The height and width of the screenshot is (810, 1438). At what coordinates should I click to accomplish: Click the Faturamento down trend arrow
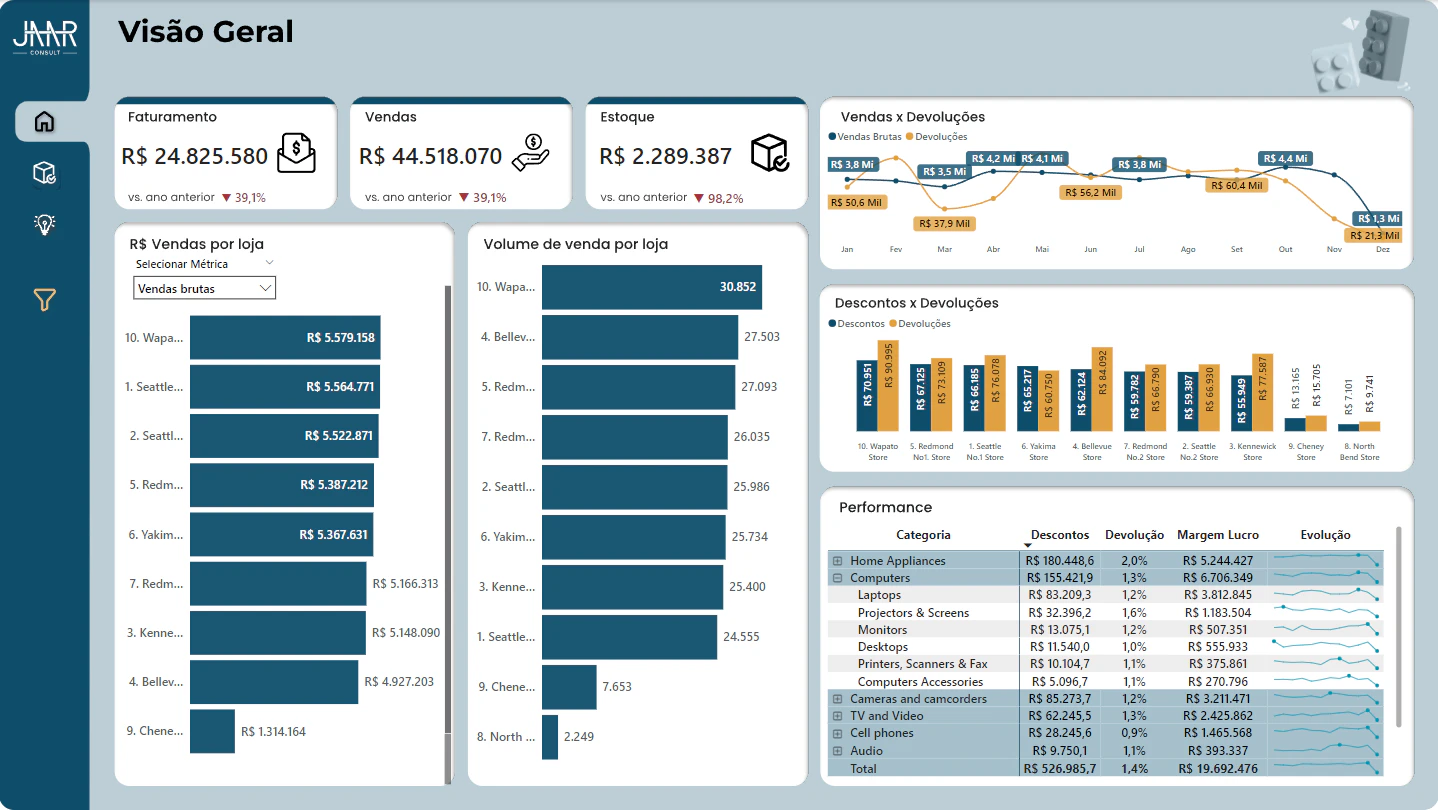(x=226, y=198)
